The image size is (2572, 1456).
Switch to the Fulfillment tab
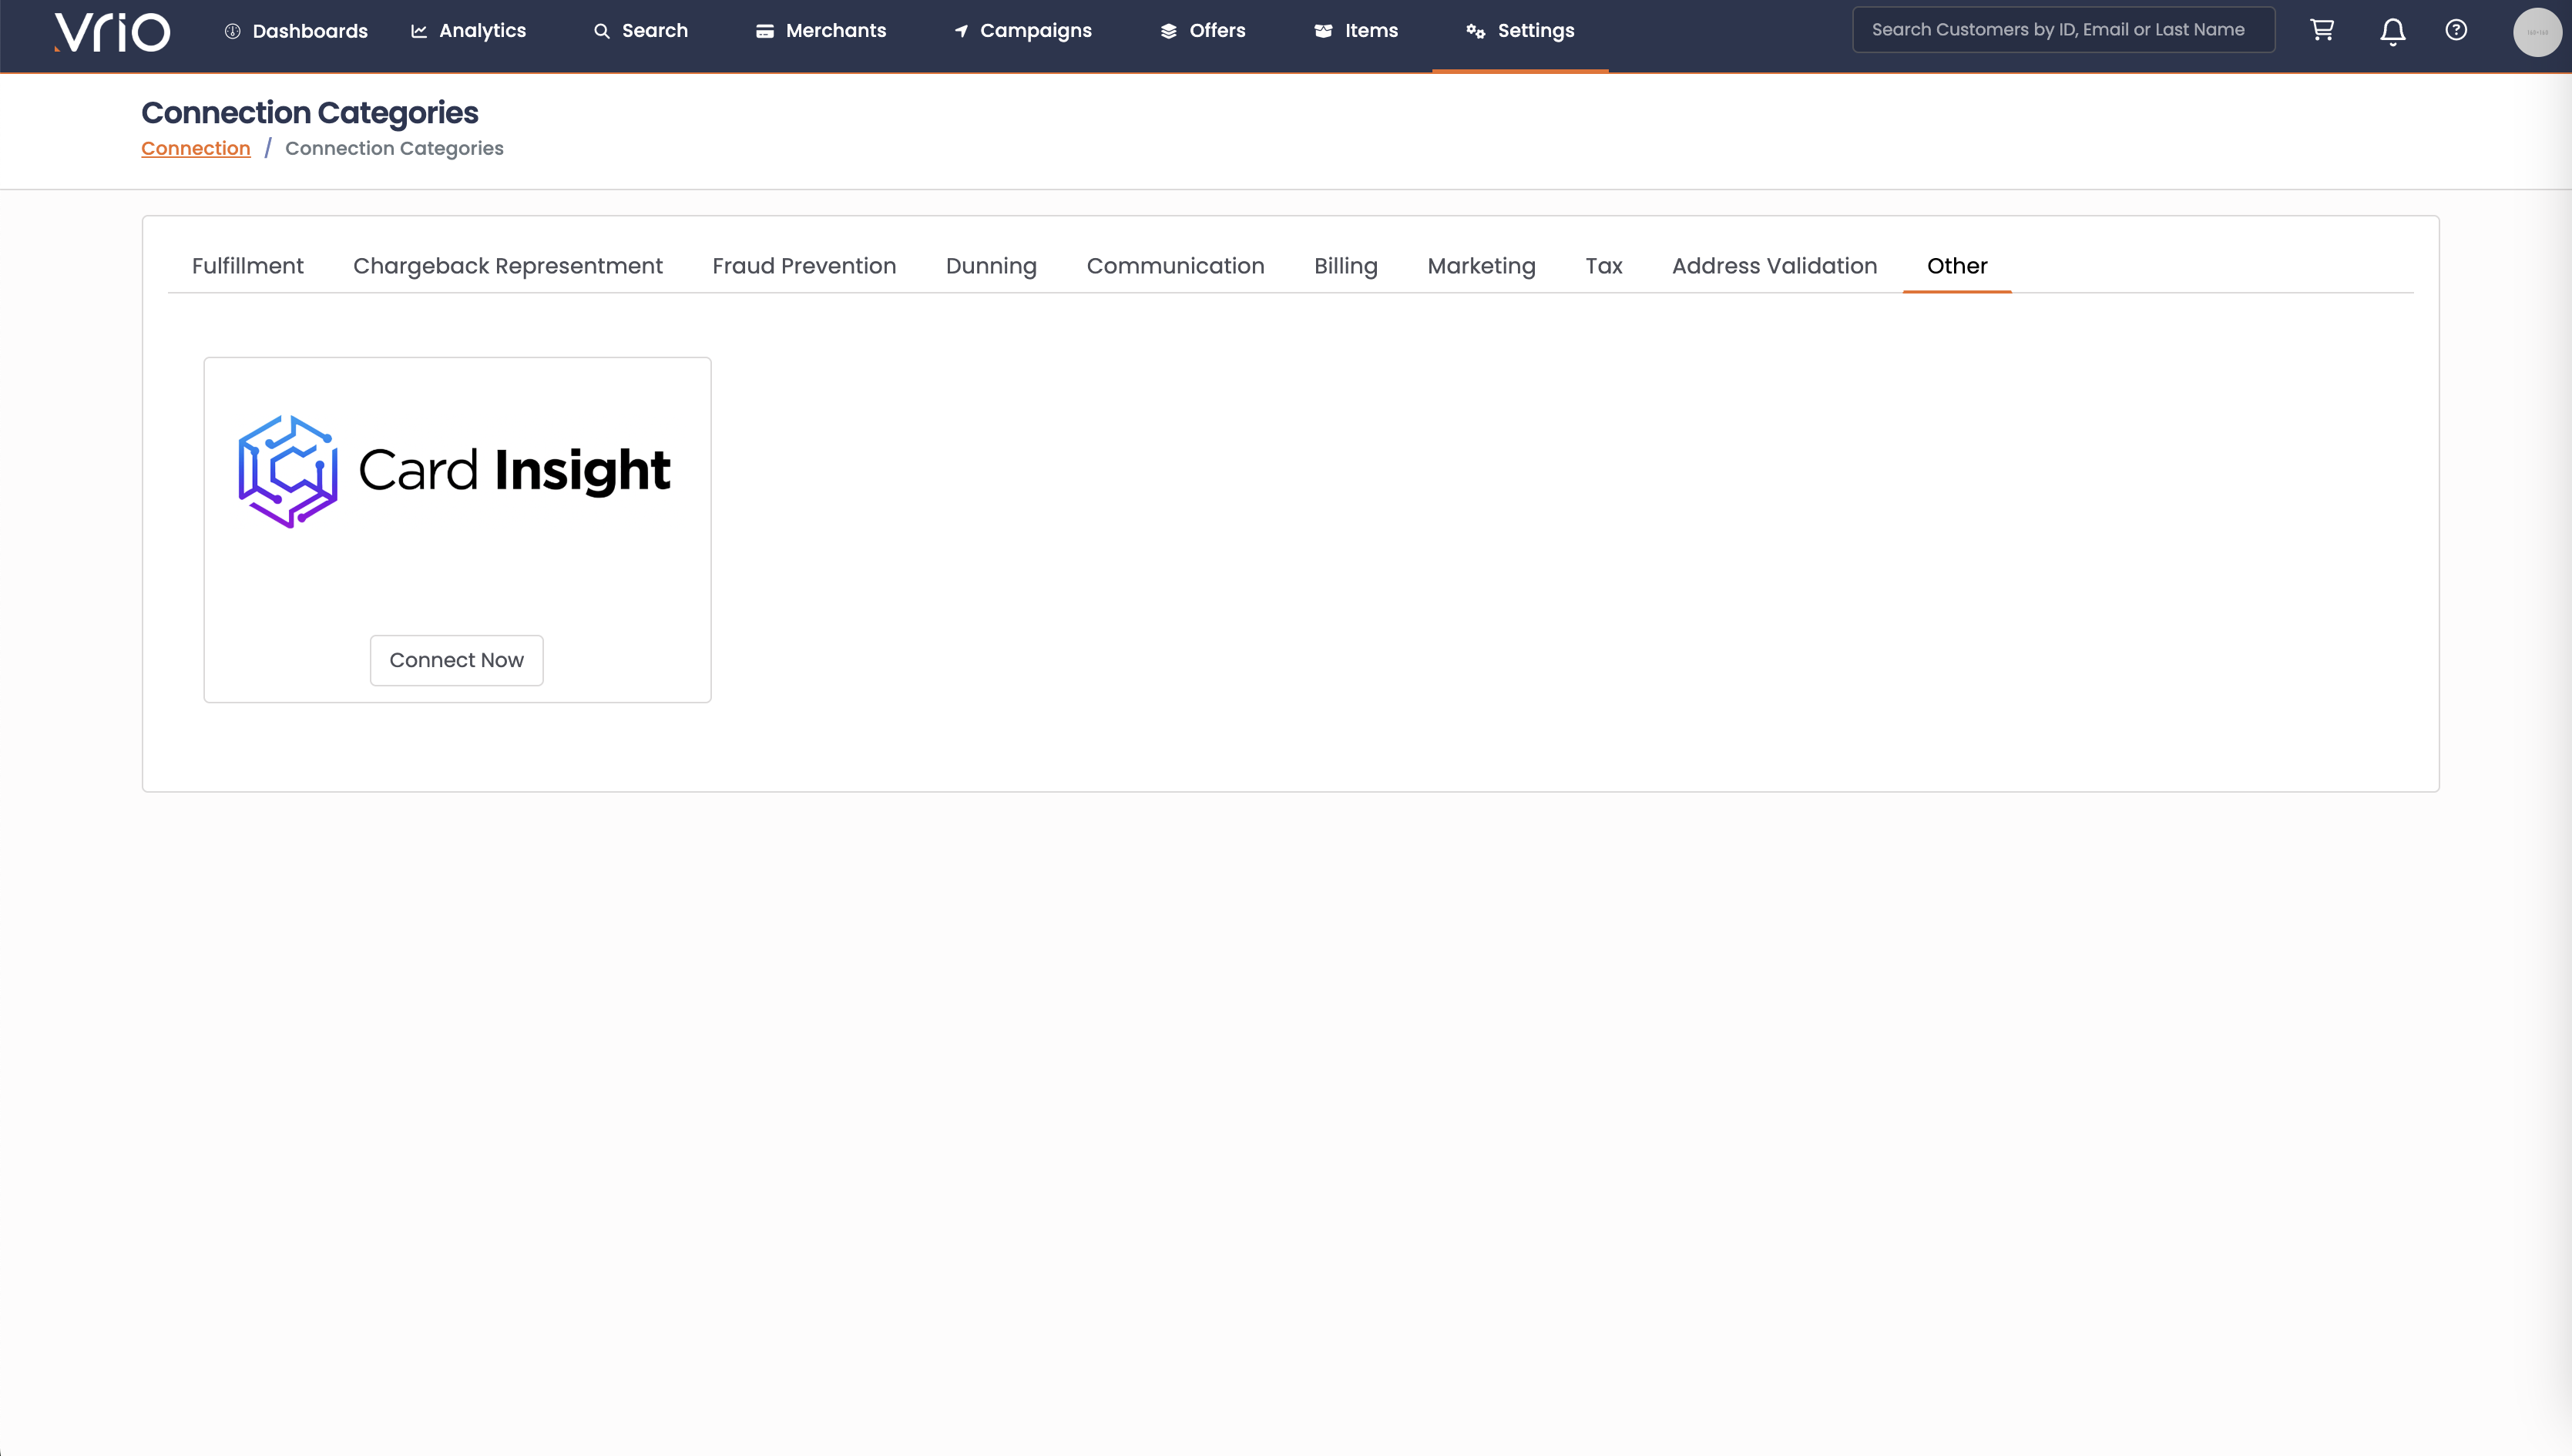point(247,266)
